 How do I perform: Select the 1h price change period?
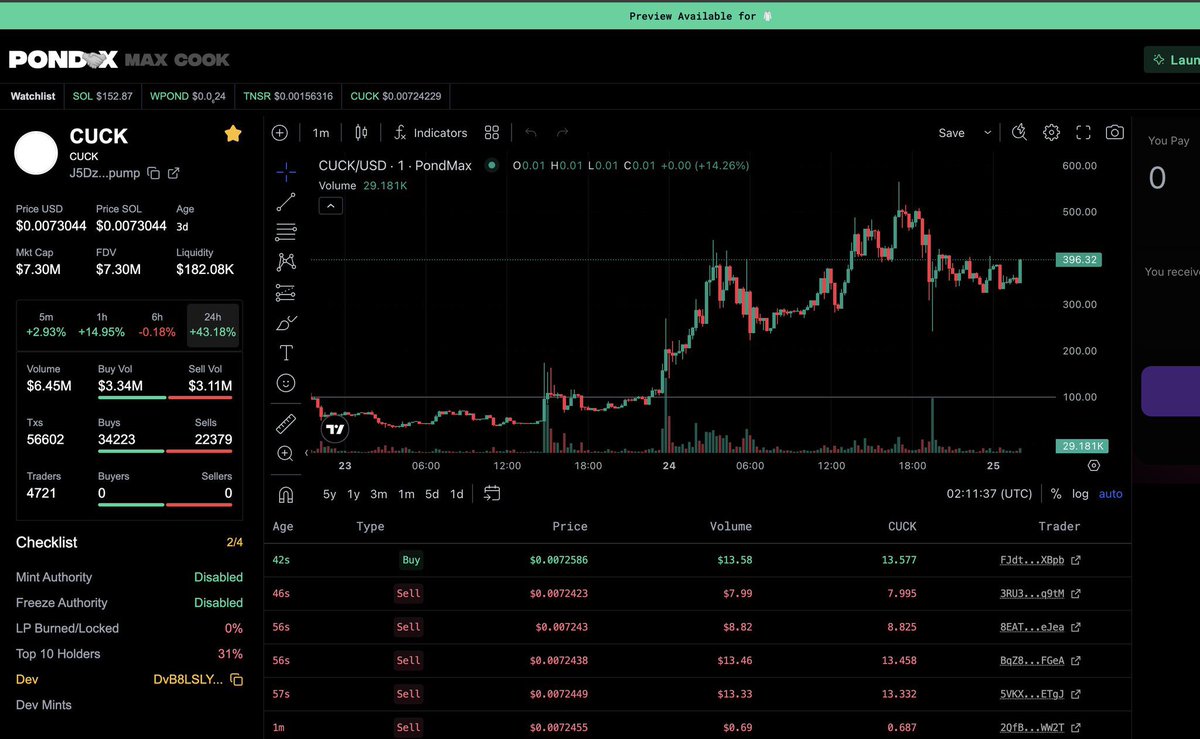point(102,325)
